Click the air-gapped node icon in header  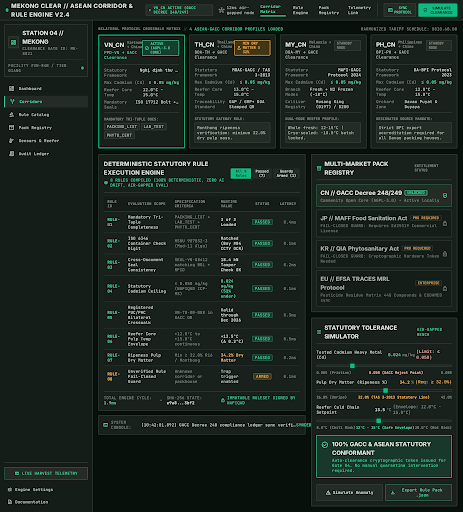pos(221,10)
